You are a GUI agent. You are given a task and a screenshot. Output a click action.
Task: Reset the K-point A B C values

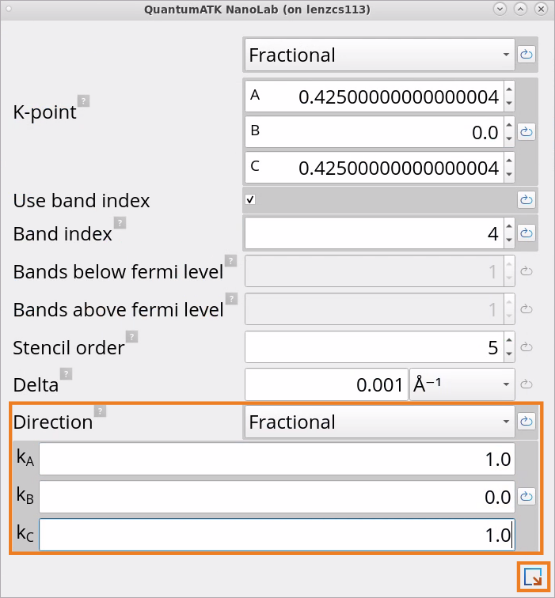coord(526,132)
